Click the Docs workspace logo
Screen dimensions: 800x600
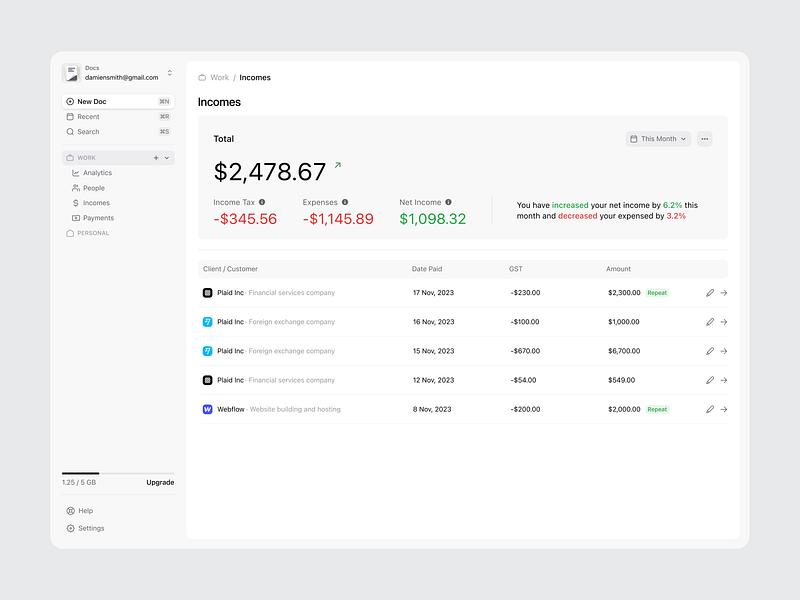tap(71, 73)
